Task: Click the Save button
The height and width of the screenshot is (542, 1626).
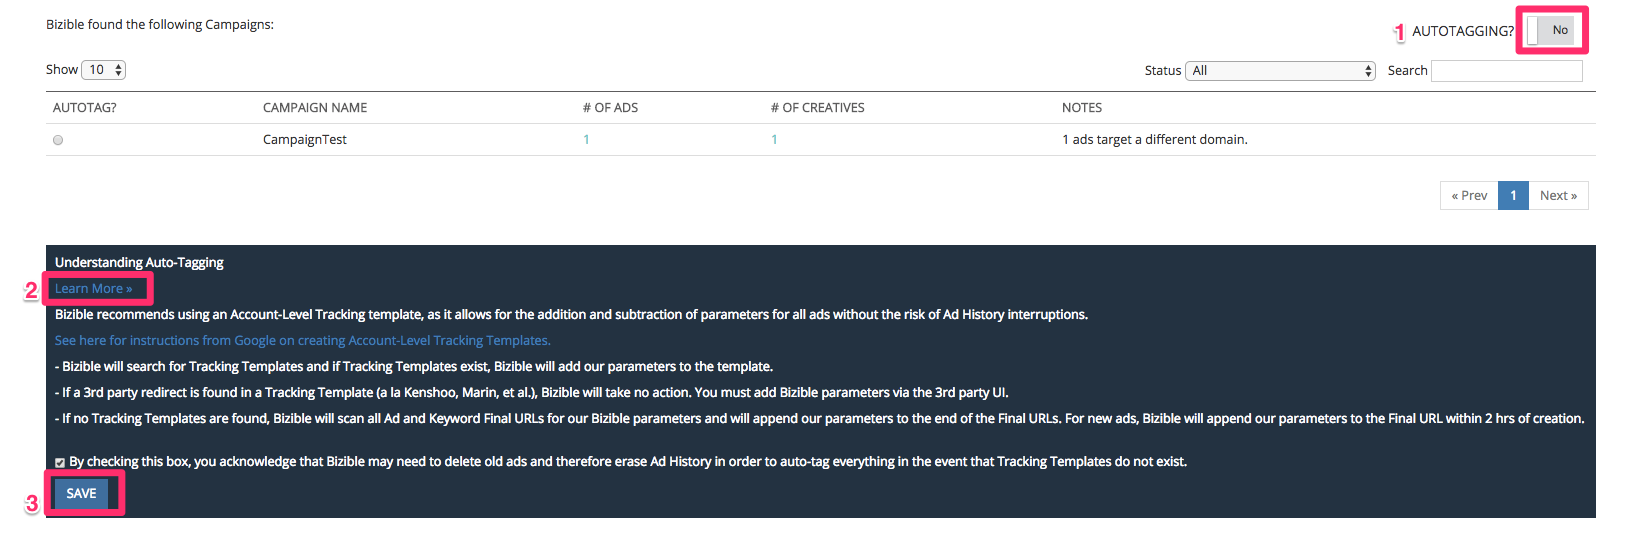Action: click(x=81, y=493)
